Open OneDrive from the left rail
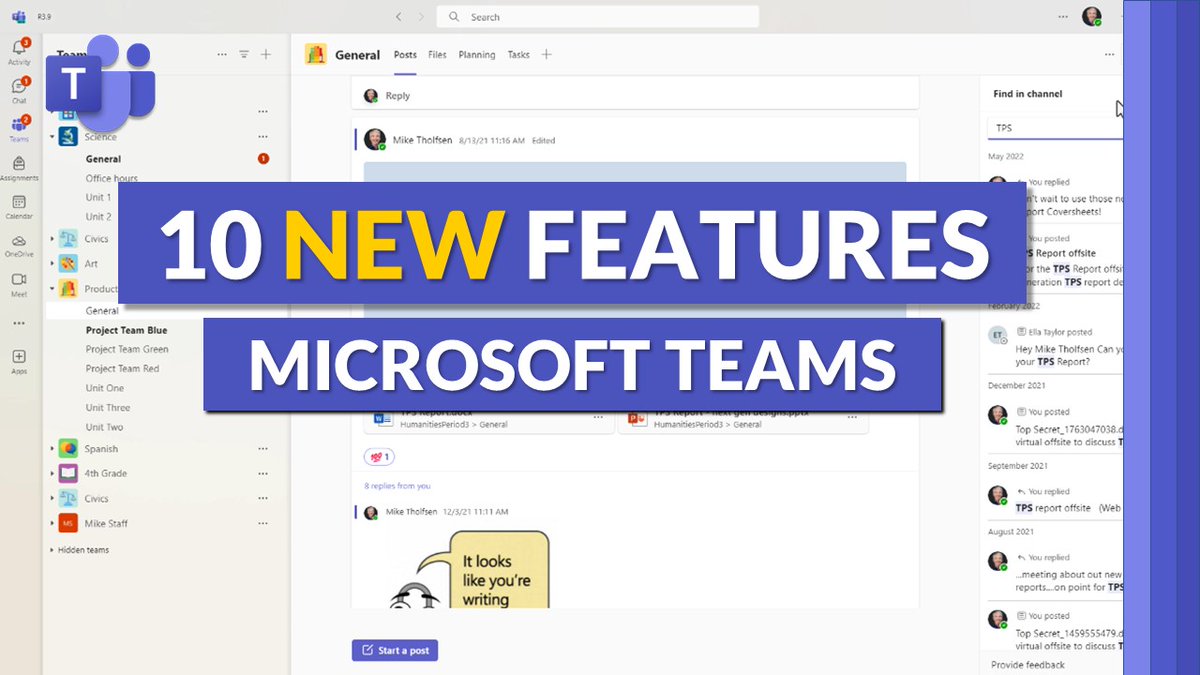The height and width of the screenshot is (675, 1200). 19,245
